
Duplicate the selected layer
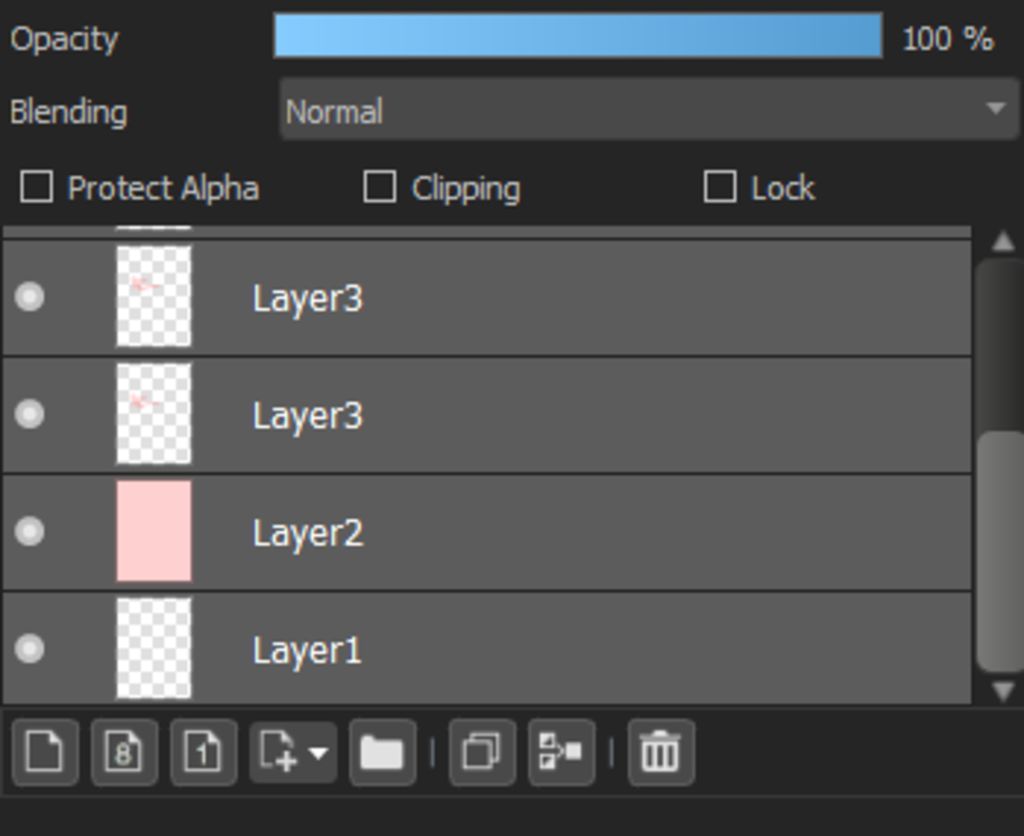click(x=482, y=752)
